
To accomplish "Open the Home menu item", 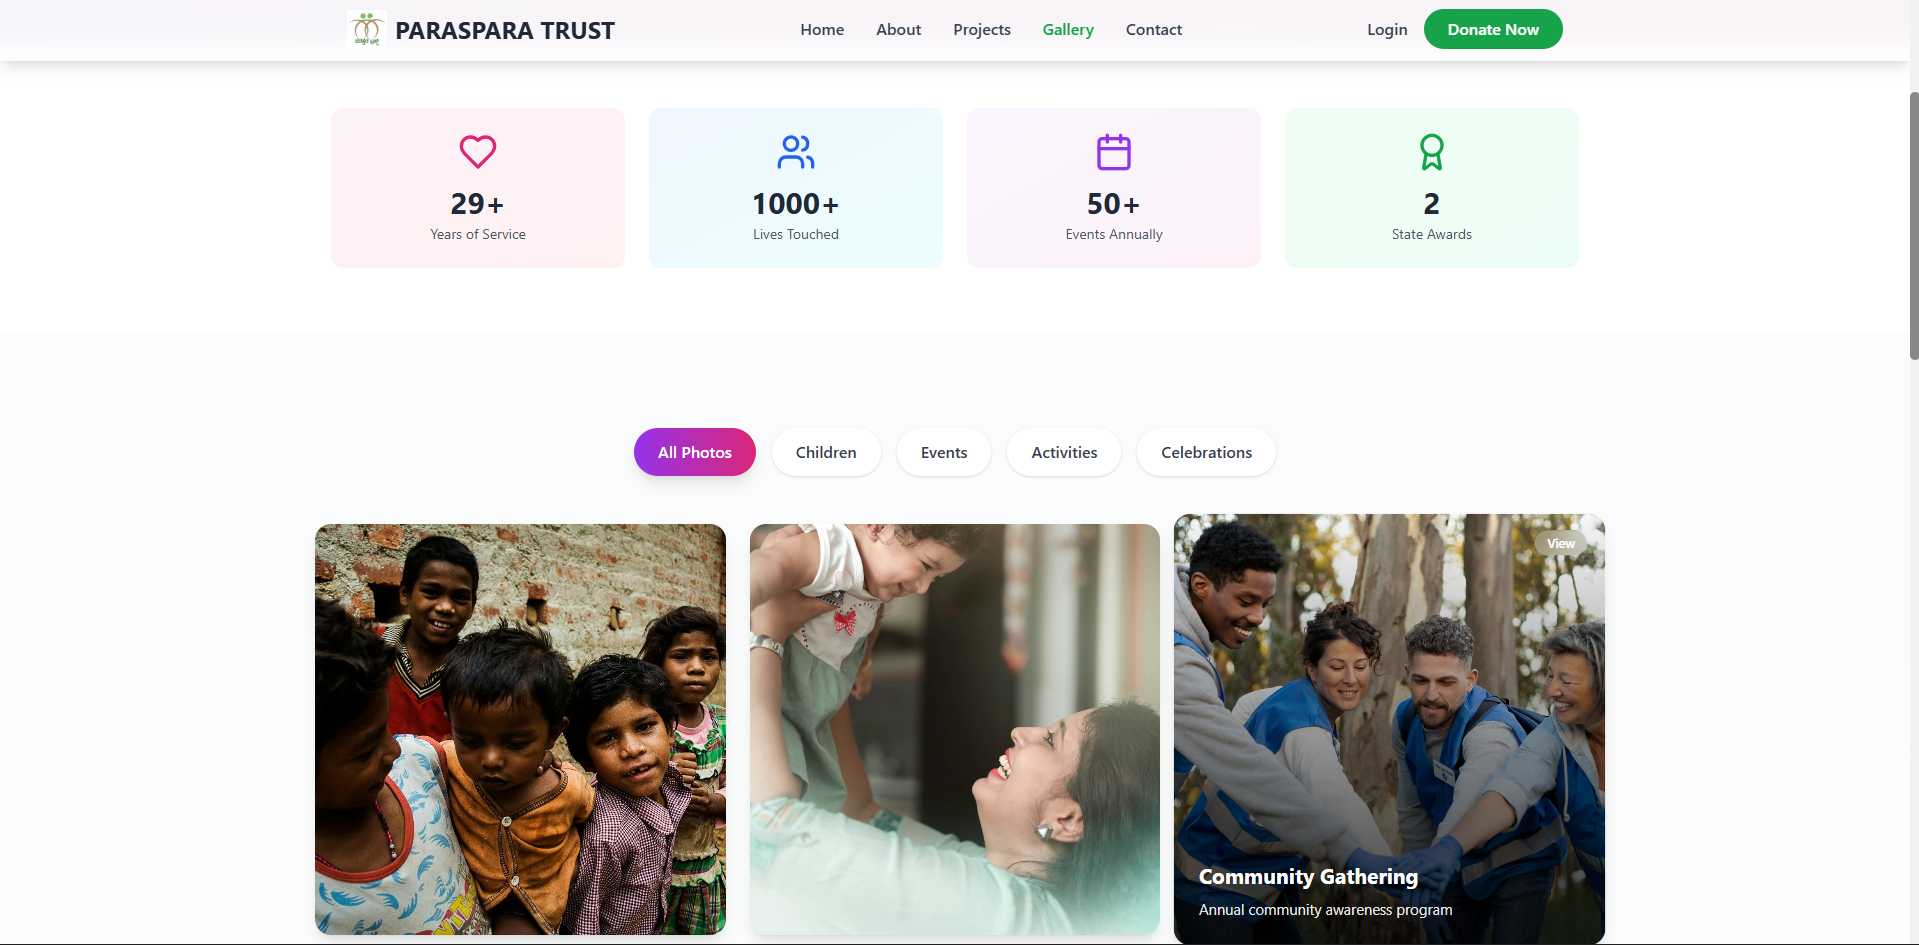I will point(822,30).
